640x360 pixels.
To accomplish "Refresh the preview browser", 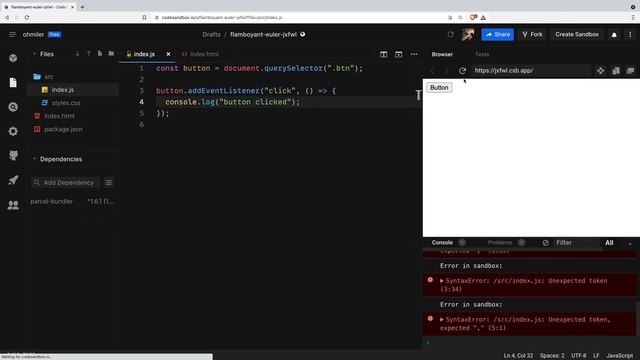I will tap(462, 71).
